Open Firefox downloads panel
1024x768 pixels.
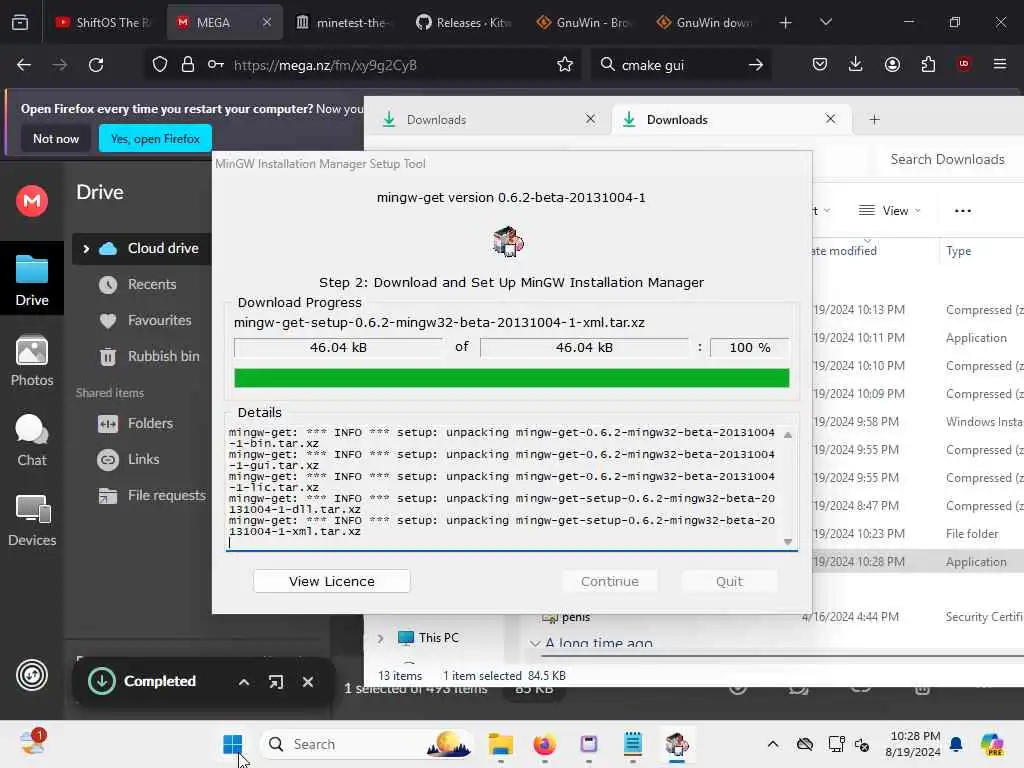coord(856,65)
